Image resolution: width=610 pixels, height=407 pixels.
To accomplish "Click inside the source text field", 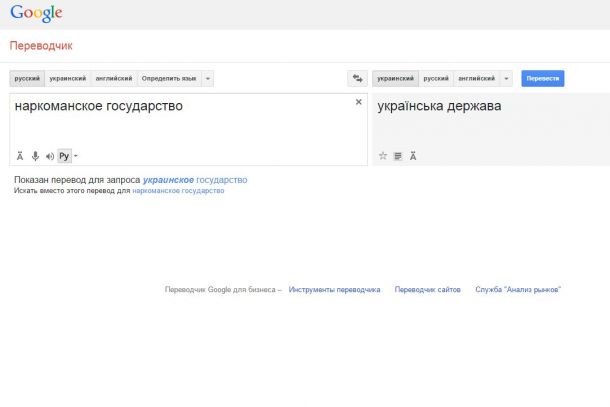I will pyautogui.click(x=188, y=129).
